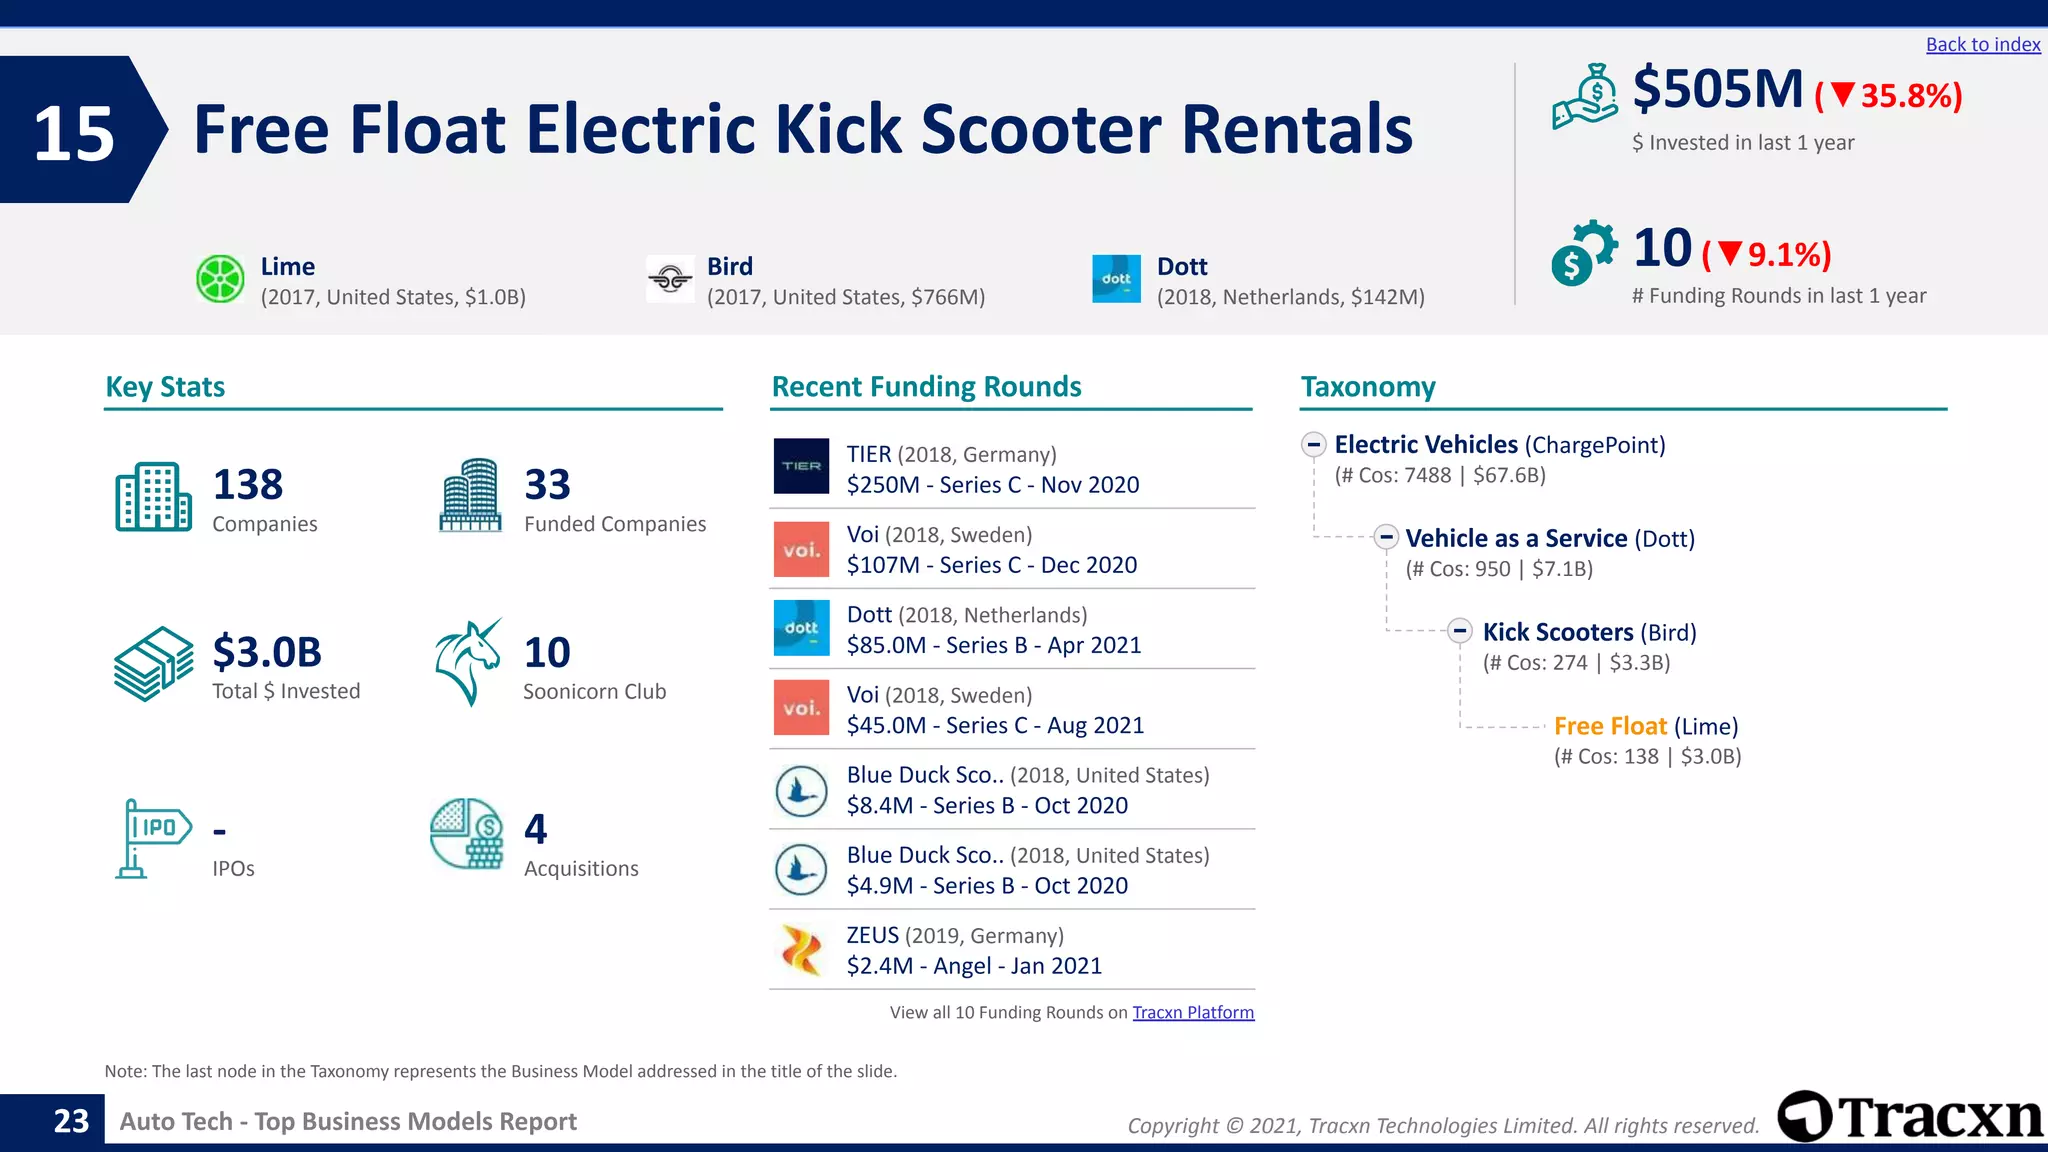
Task: Click the funding rounds gear dollar icon
Action: (1584, 253)
